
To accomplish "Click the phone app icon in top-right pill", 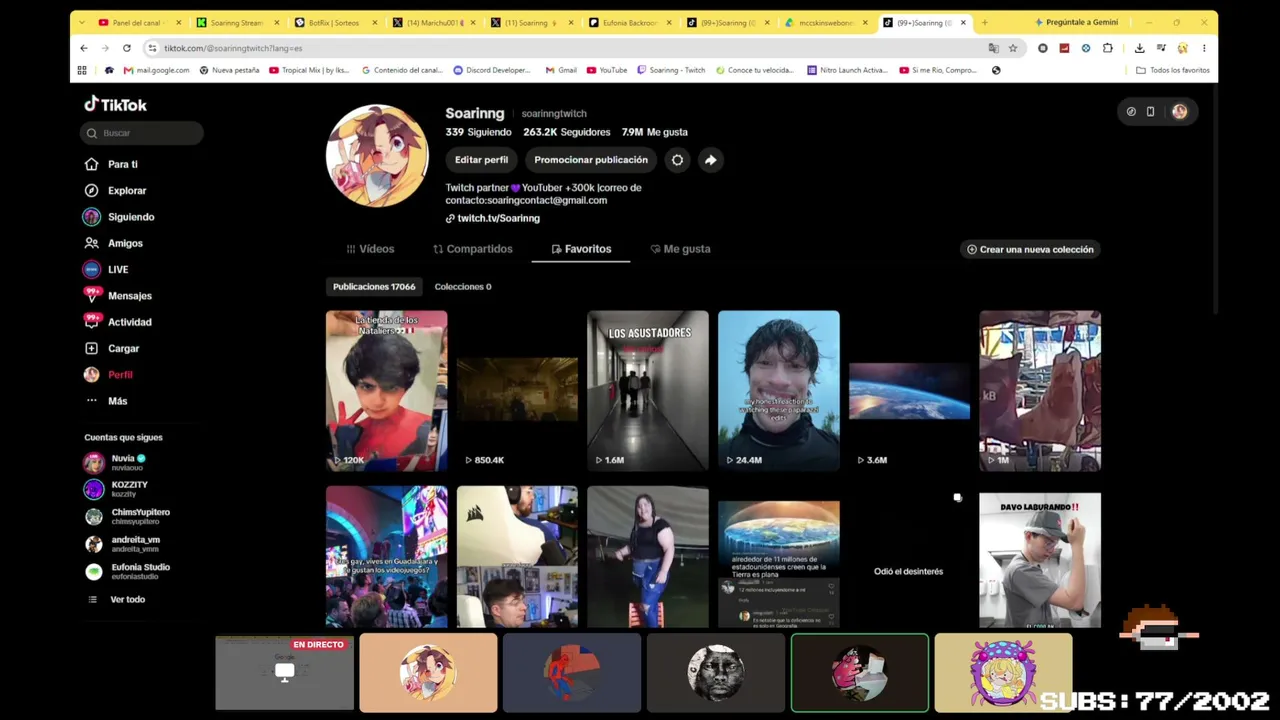I will click(x=1150, y=112).
